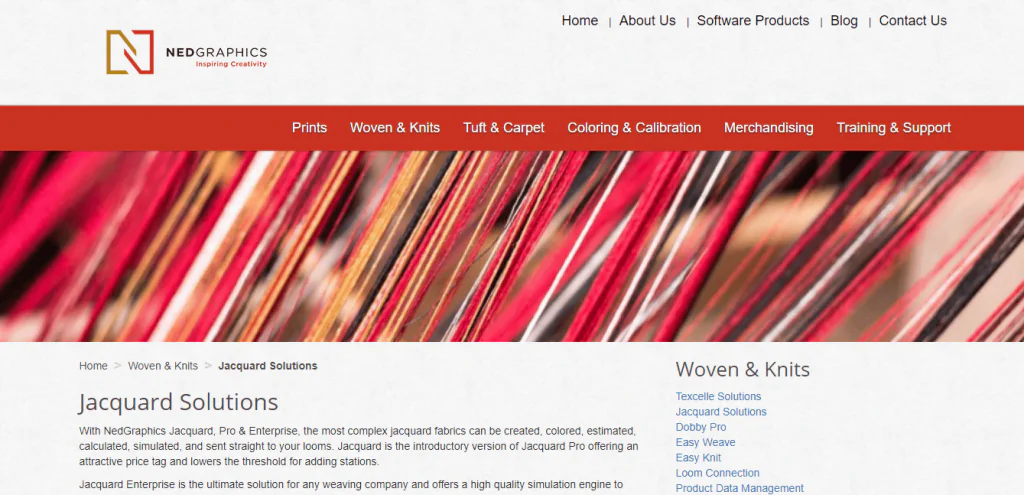Open Loom Connection sidebar link
This screenshot has width=1024, height=495.
tap(718, 473)
